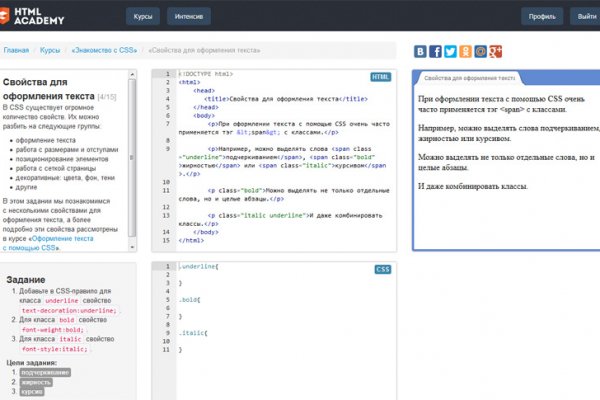Go to Главная breadcrumb link

click(16, 49)
